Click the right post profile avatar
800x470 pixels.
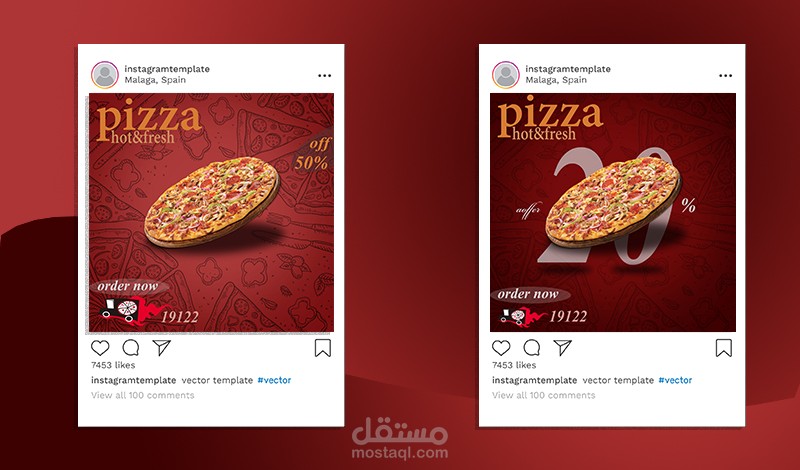click(x=506, y=75)
